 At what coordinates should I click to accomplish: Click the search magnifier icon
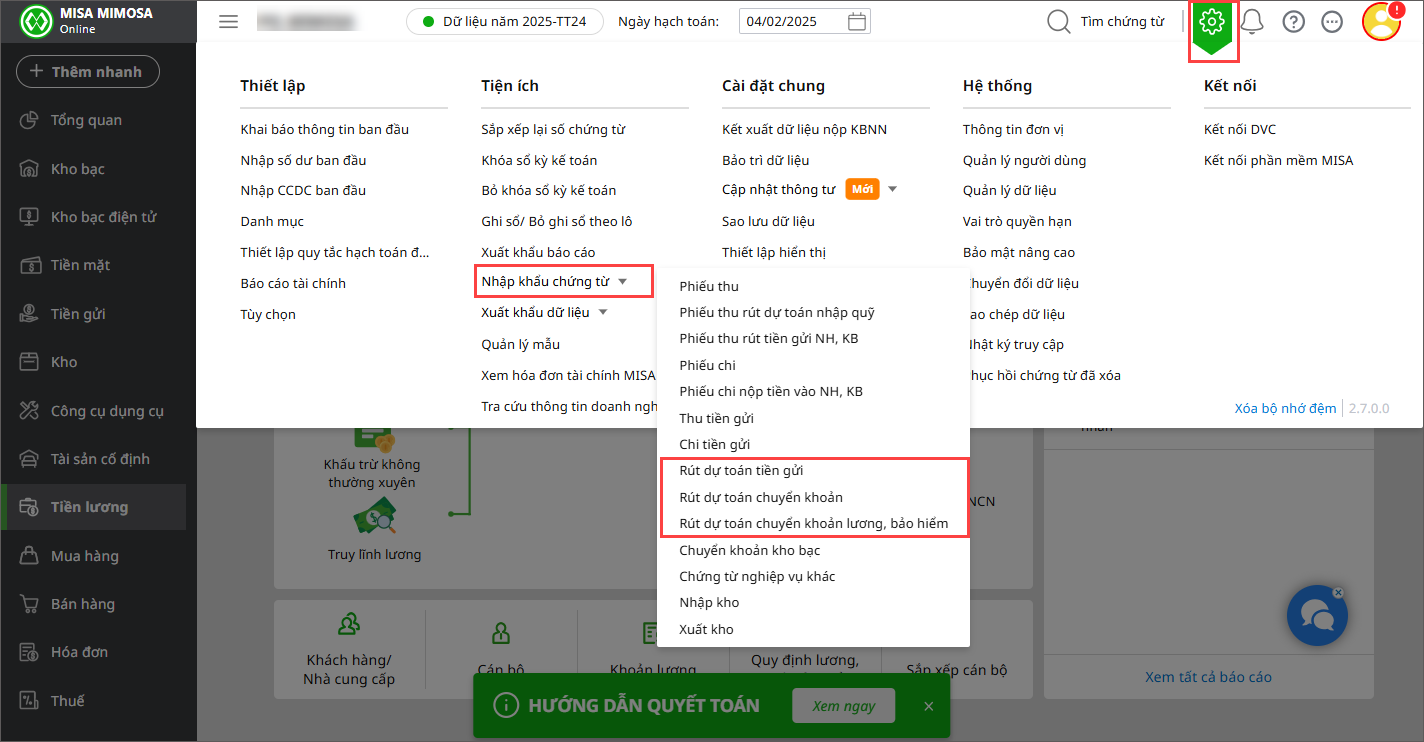click(1058, 22)
